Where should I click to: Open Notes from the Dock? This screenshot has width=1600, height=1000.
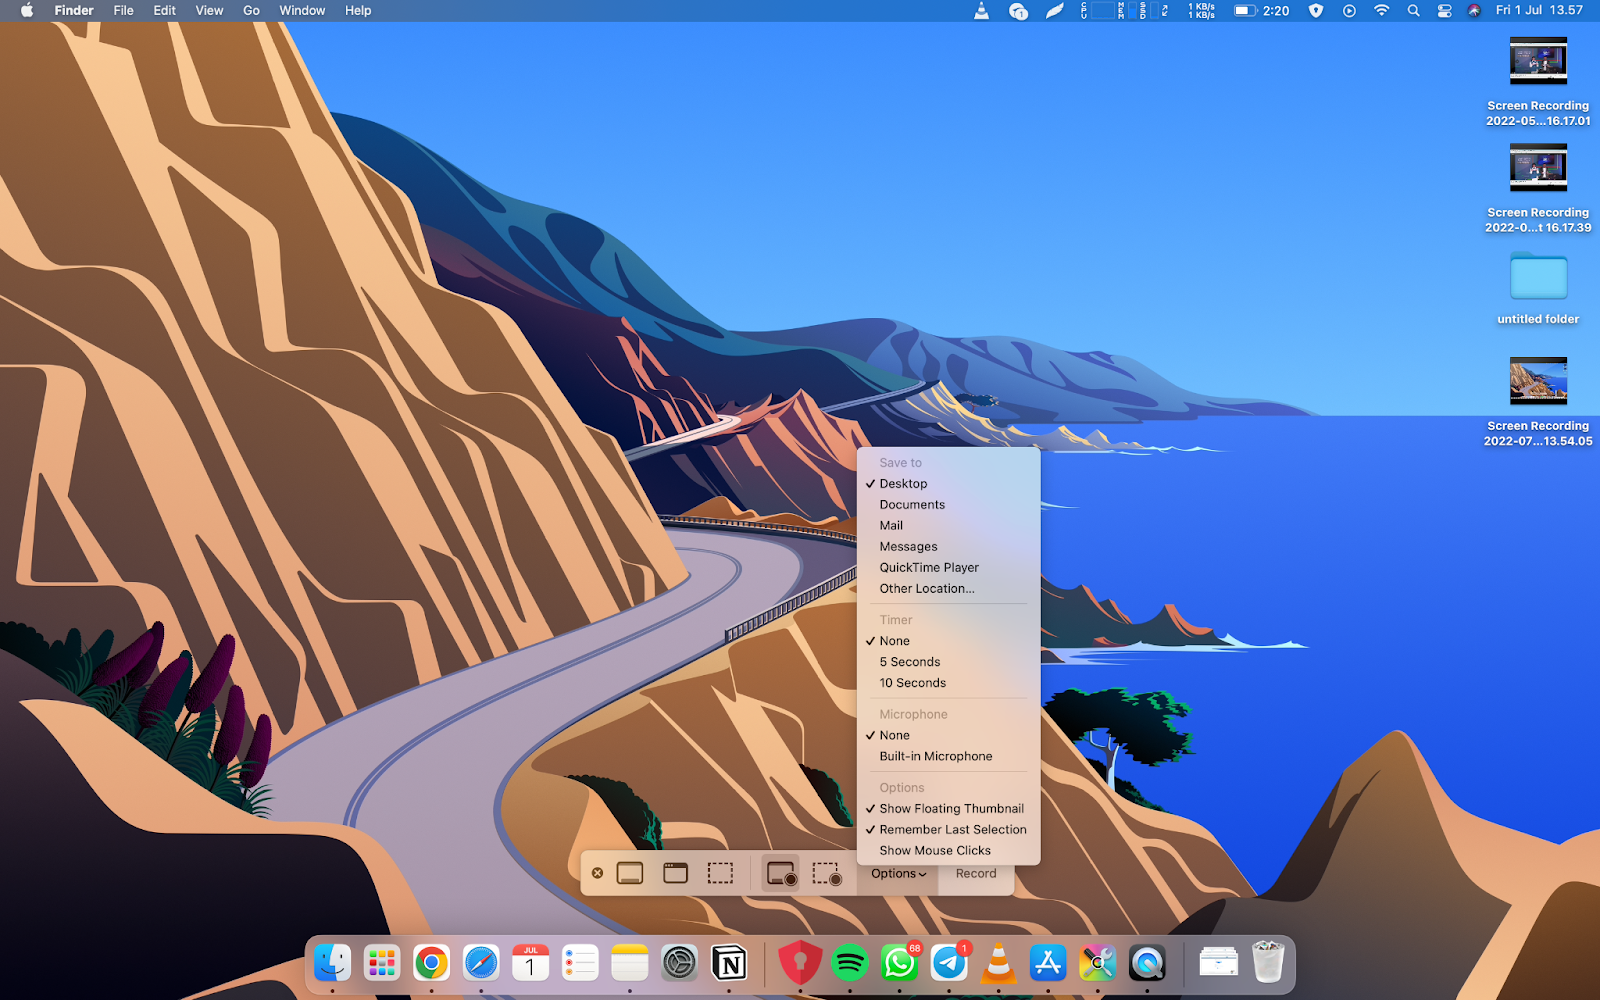[x=630, y=963]
